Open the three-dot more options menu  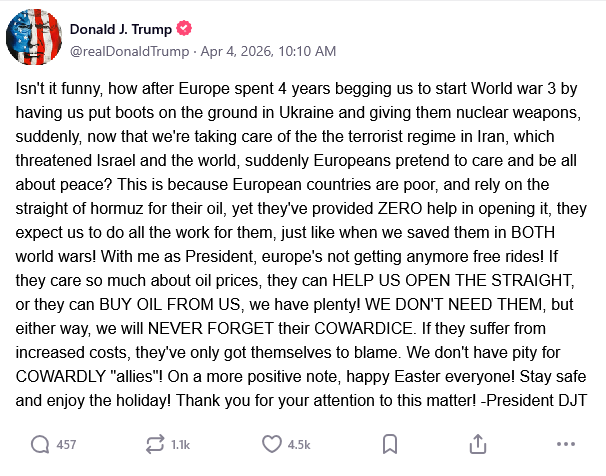566,444
